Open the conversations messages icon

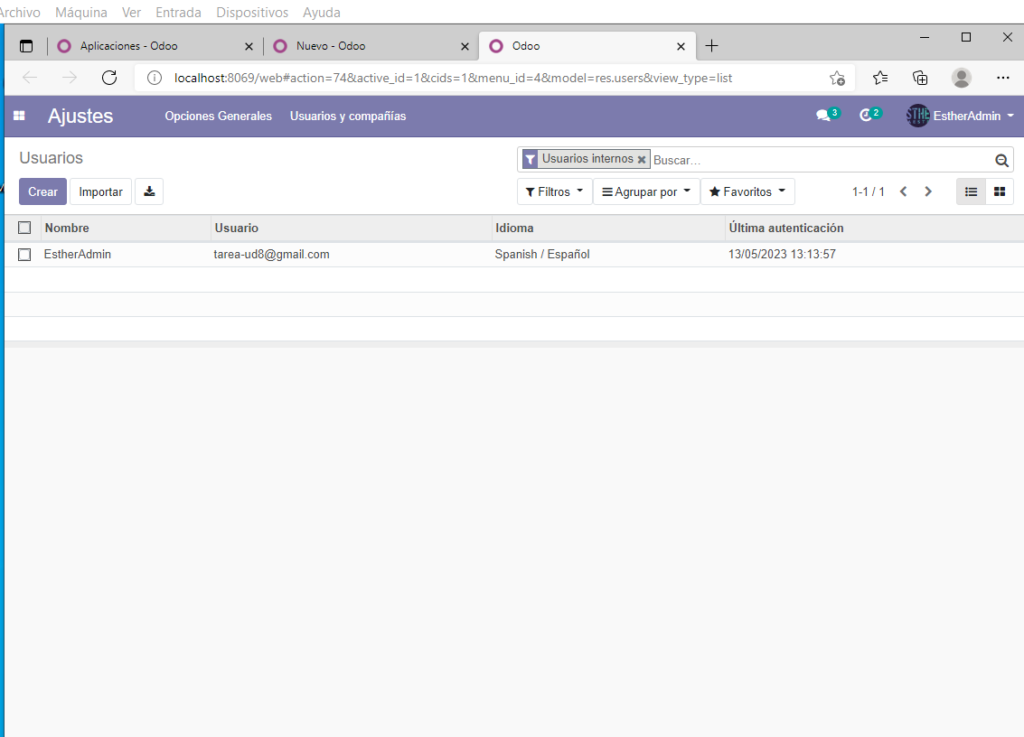823,116
